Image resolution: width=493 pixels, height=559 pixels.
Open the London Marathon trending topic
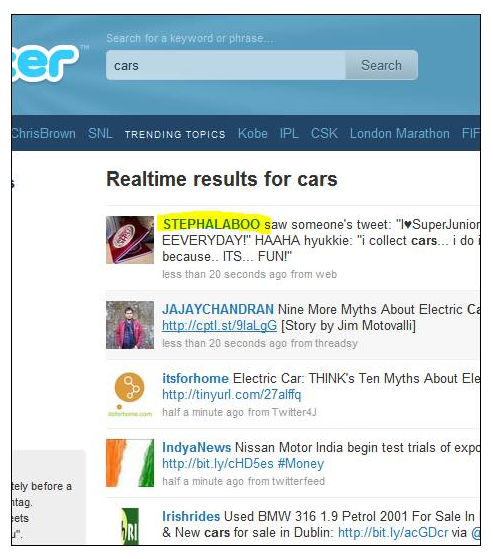(x=400, y=134)
